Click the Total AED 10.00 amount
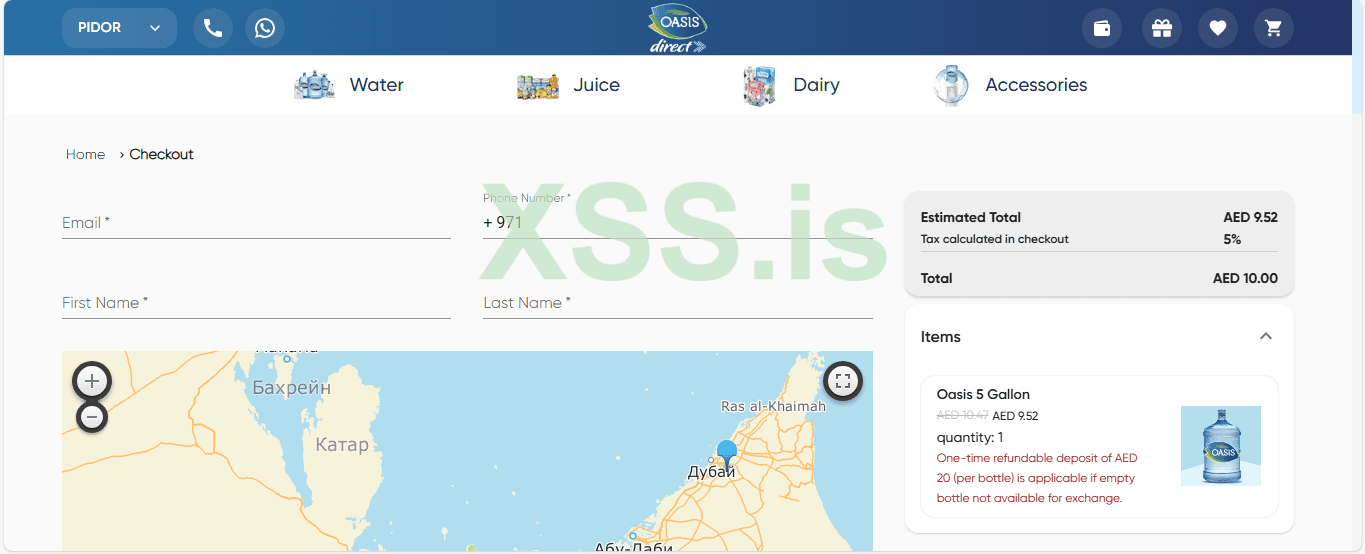This screenshot has height=554, width=1365. click(1245, 278)
